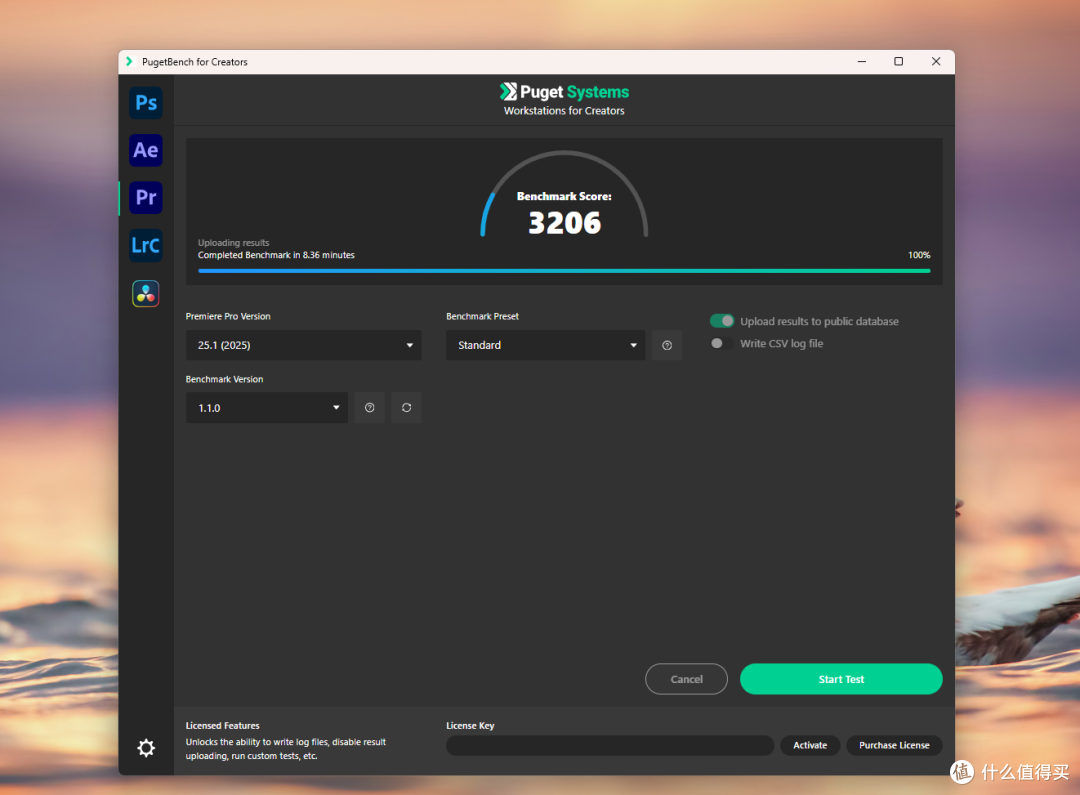Click the benchmark progress bar
The height and width of the screenshot is (795, 1080).
[564, 271]
